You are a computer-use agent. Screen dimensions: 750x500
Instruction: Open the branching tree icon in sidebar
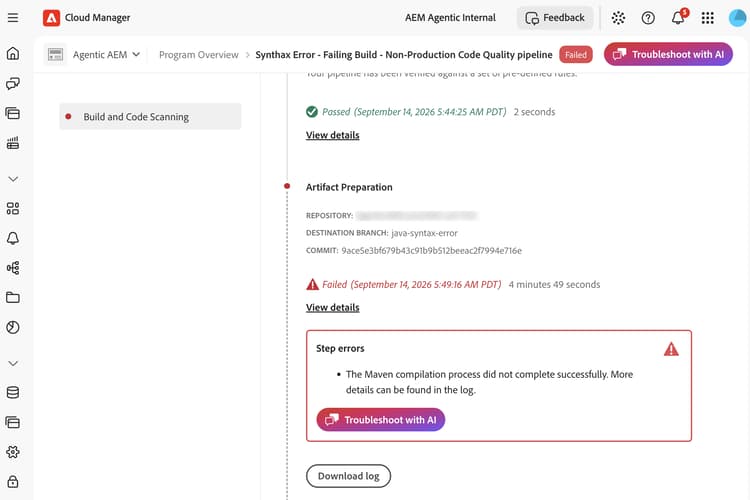click(x=13, y=268)
